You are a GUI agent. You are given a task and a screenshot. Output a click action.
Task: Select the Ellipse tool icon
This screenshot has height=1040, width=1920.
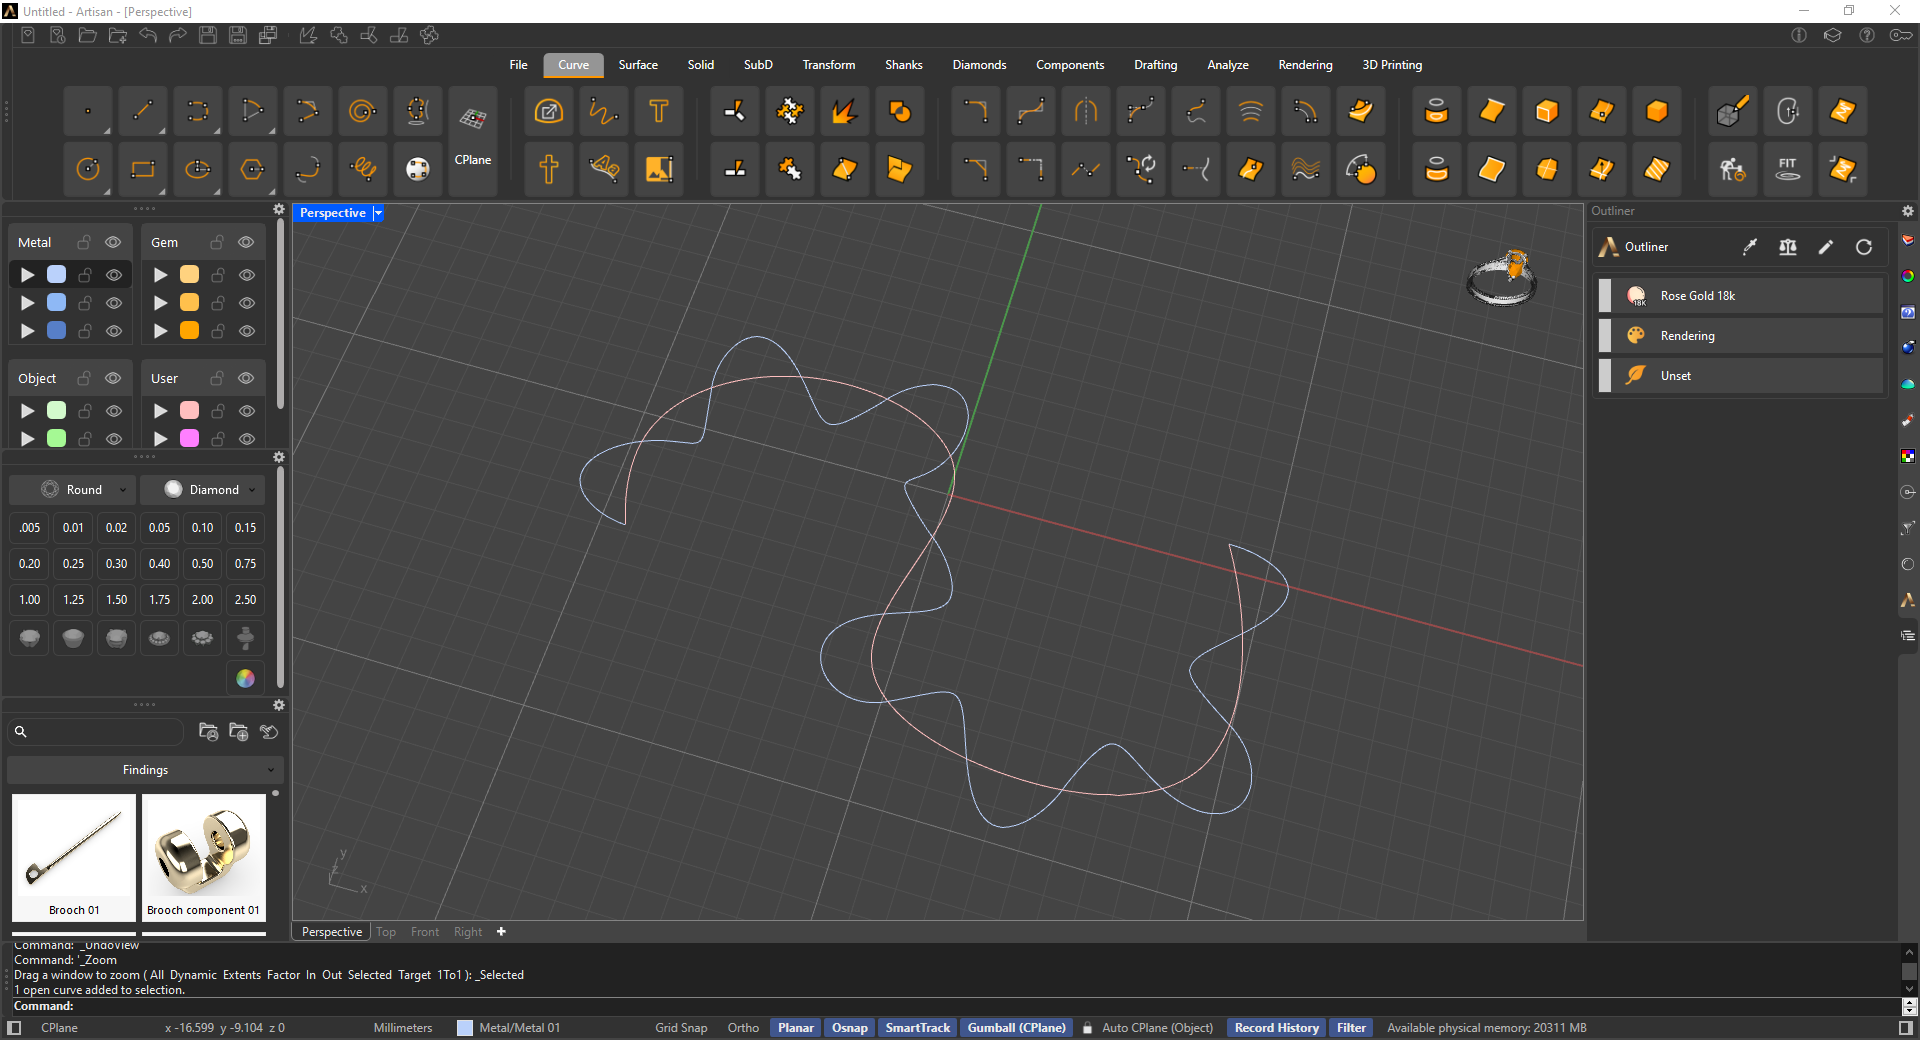pyautogui.click(x=198, y=169)
